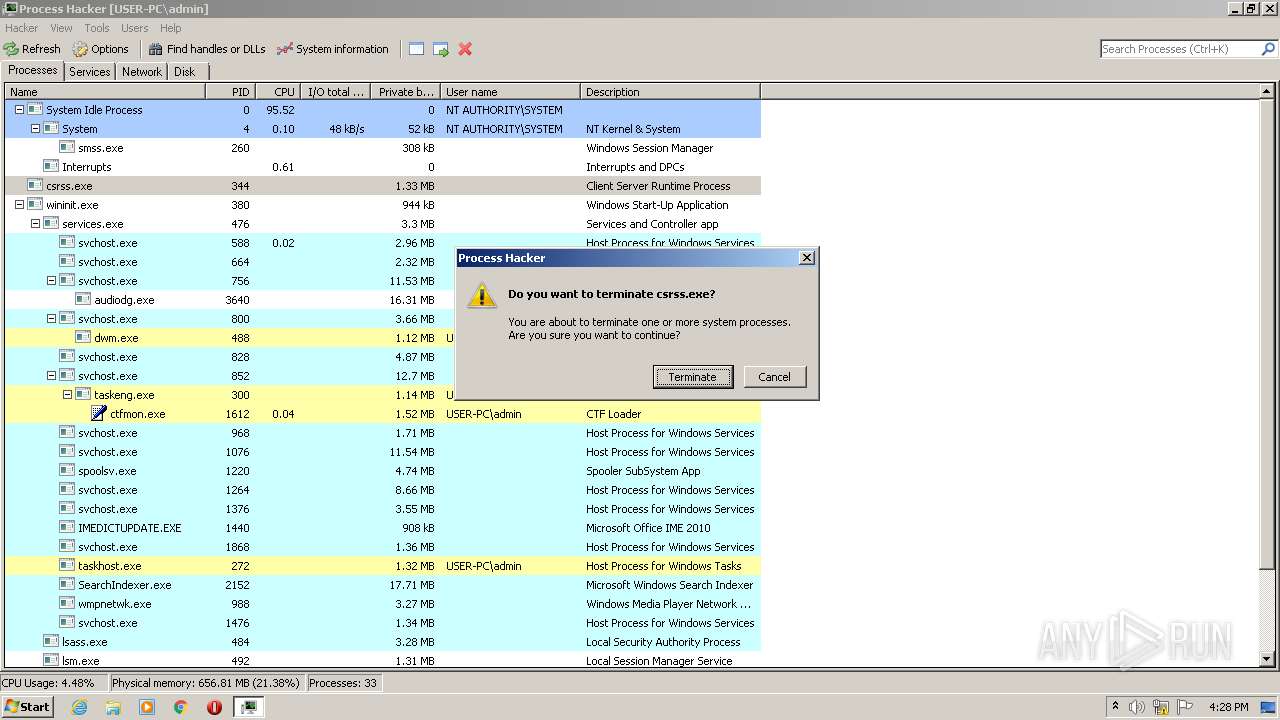Open the Hacker menu
1280x720 pixels.
tap(21, 28)
